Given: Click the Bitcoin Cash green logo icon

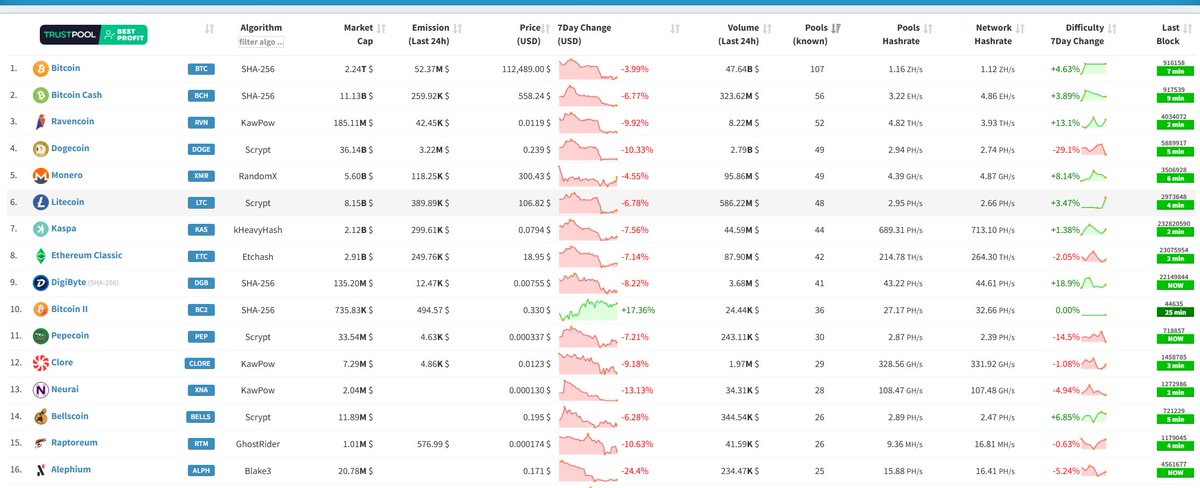Looking at the screenshot, I should 41,95.
